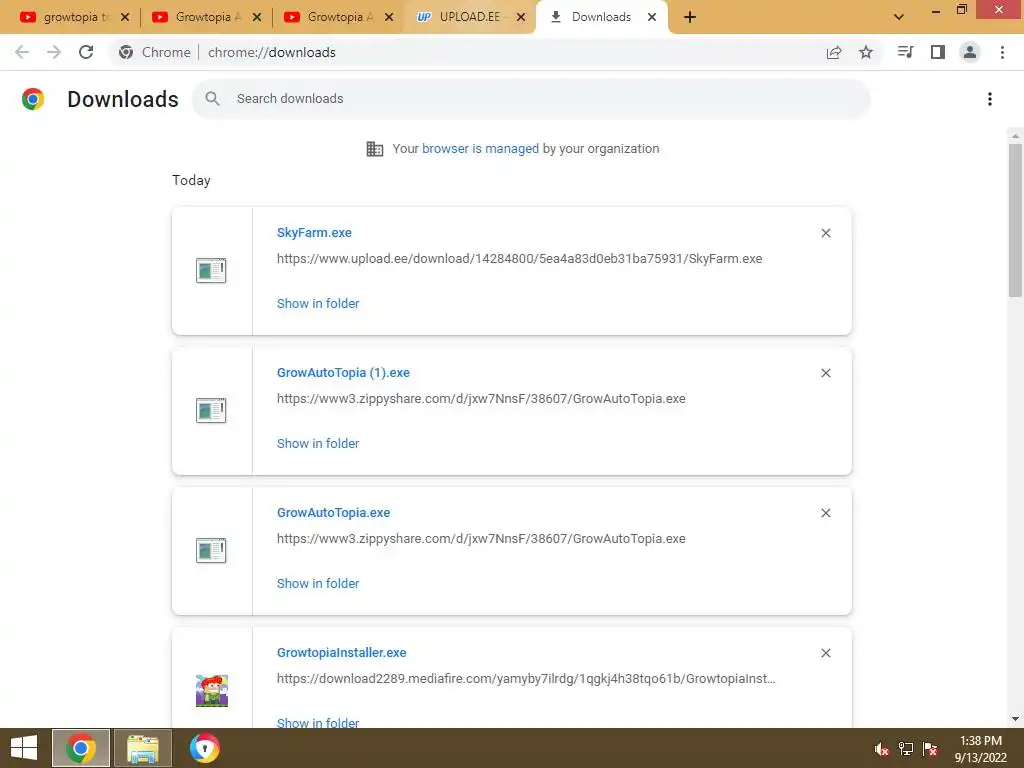The height and width of the screenshot is (768, 1024).
Task: Open Downloads page more actions menu
Action: [990, 99]
